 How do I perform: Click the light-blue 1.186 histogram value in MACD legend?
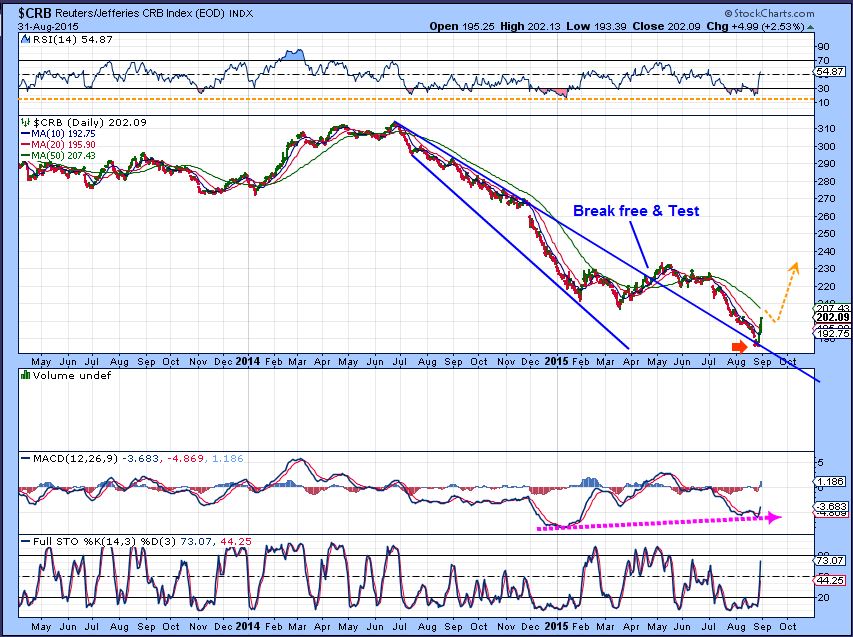[x=227, y=459]
